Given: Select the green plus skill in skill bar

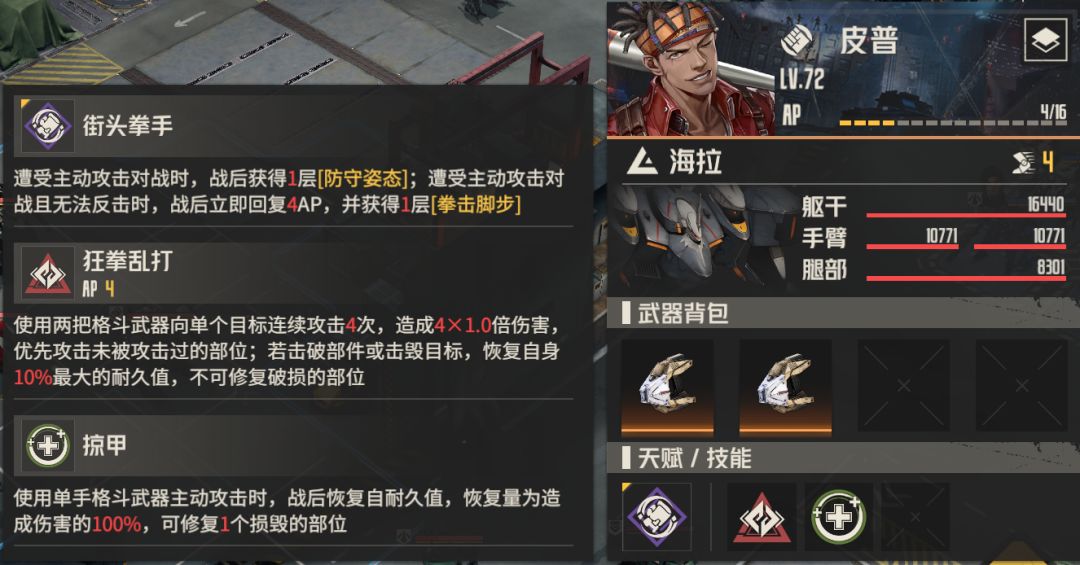Looking at the screenshot, I should pos(838,516).
